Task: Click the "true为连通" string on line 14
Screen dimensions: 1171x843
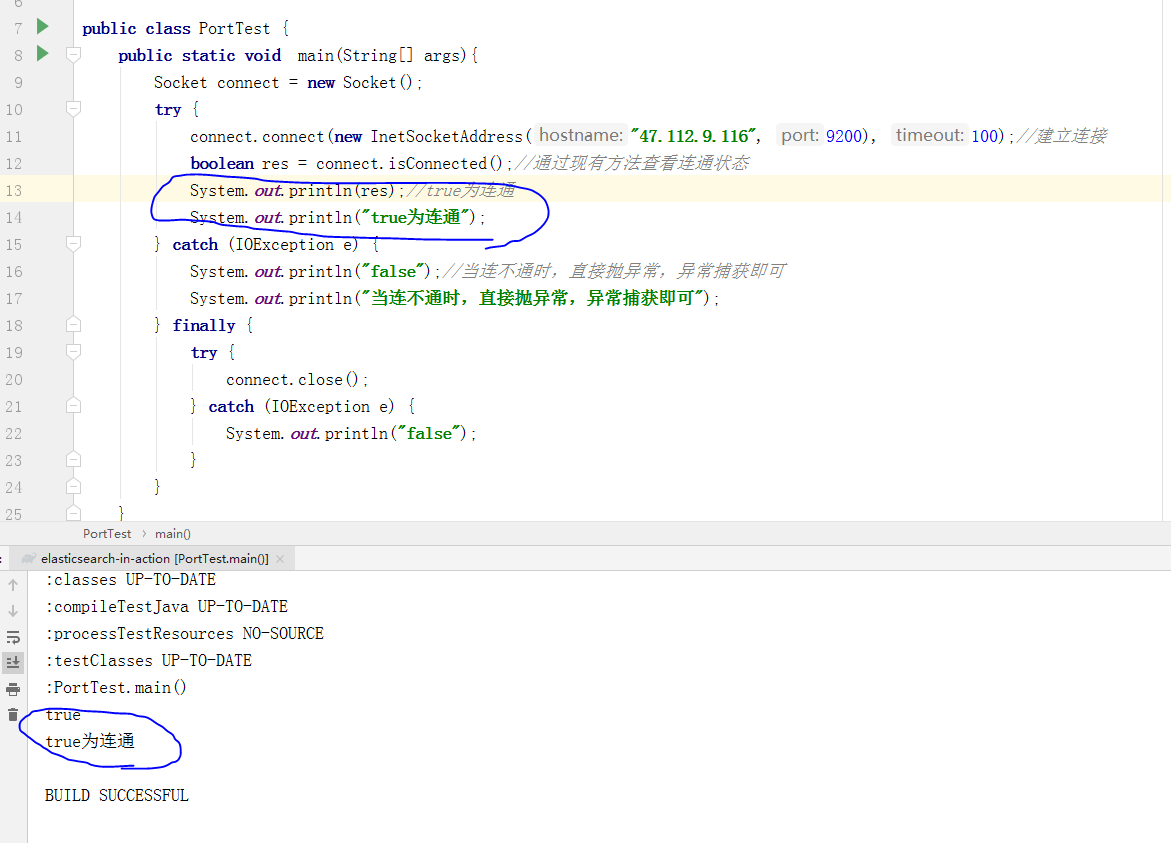Action: pos(416,217)
